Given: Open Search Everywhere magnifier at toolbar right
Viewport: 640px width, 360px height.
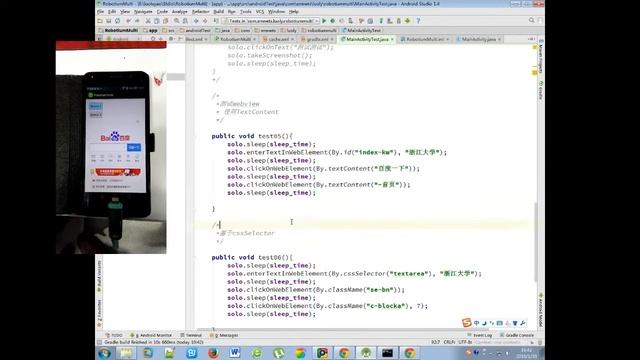Looking at the screenshot, I should 531,20.
